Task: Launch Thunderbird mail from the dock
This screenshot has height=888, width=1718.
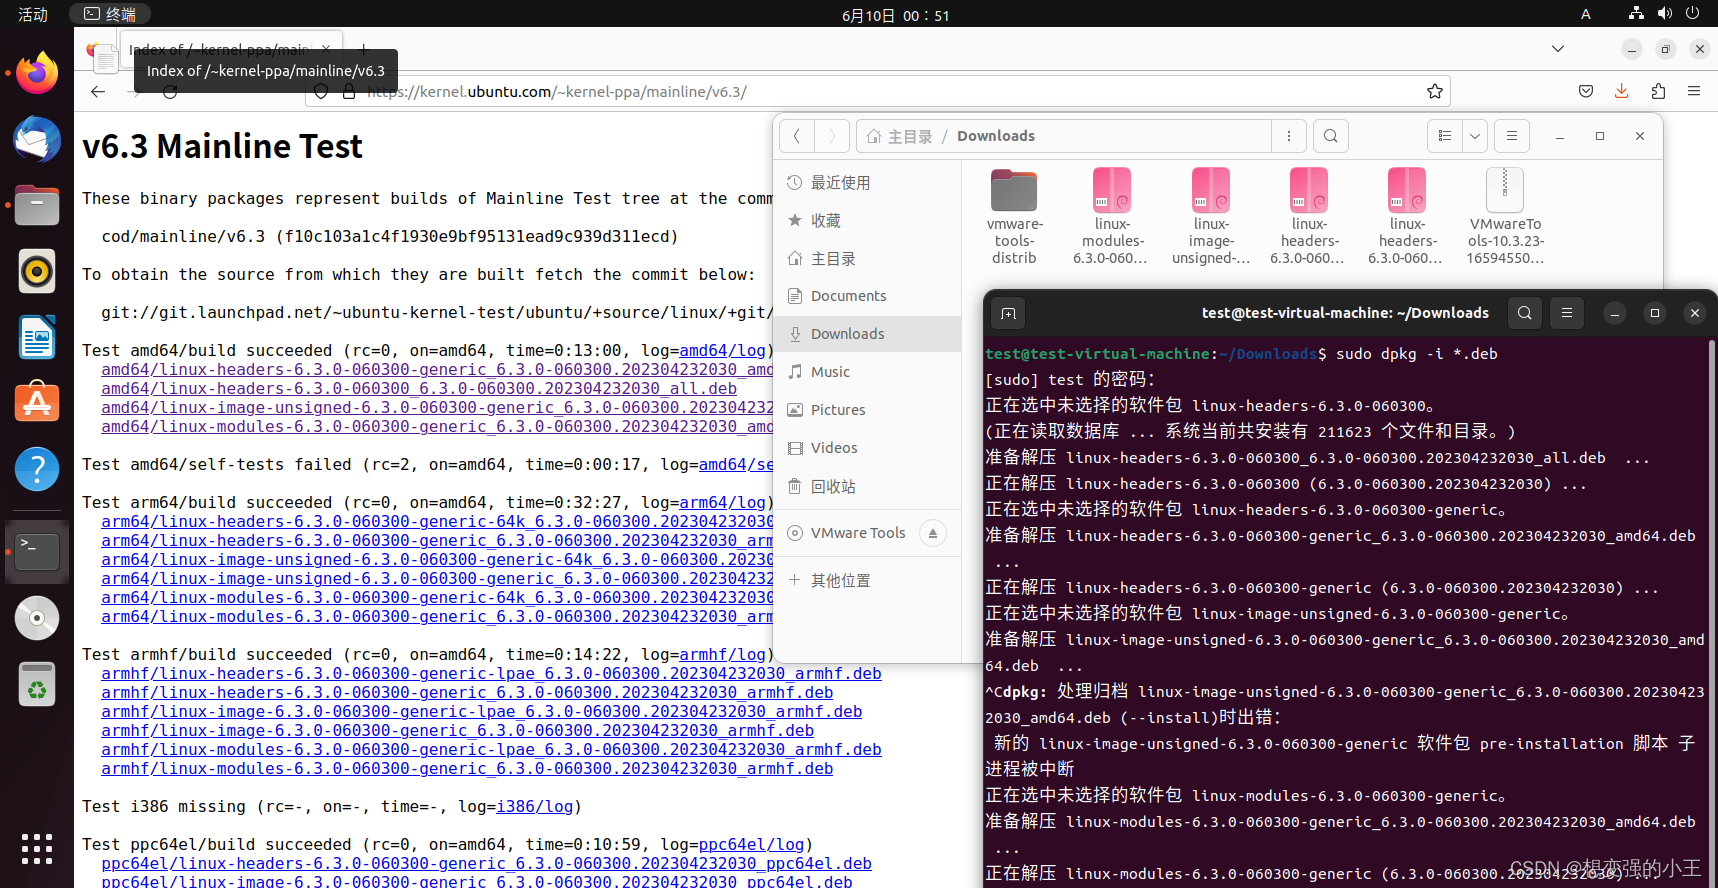Action: tap(37, 140)
